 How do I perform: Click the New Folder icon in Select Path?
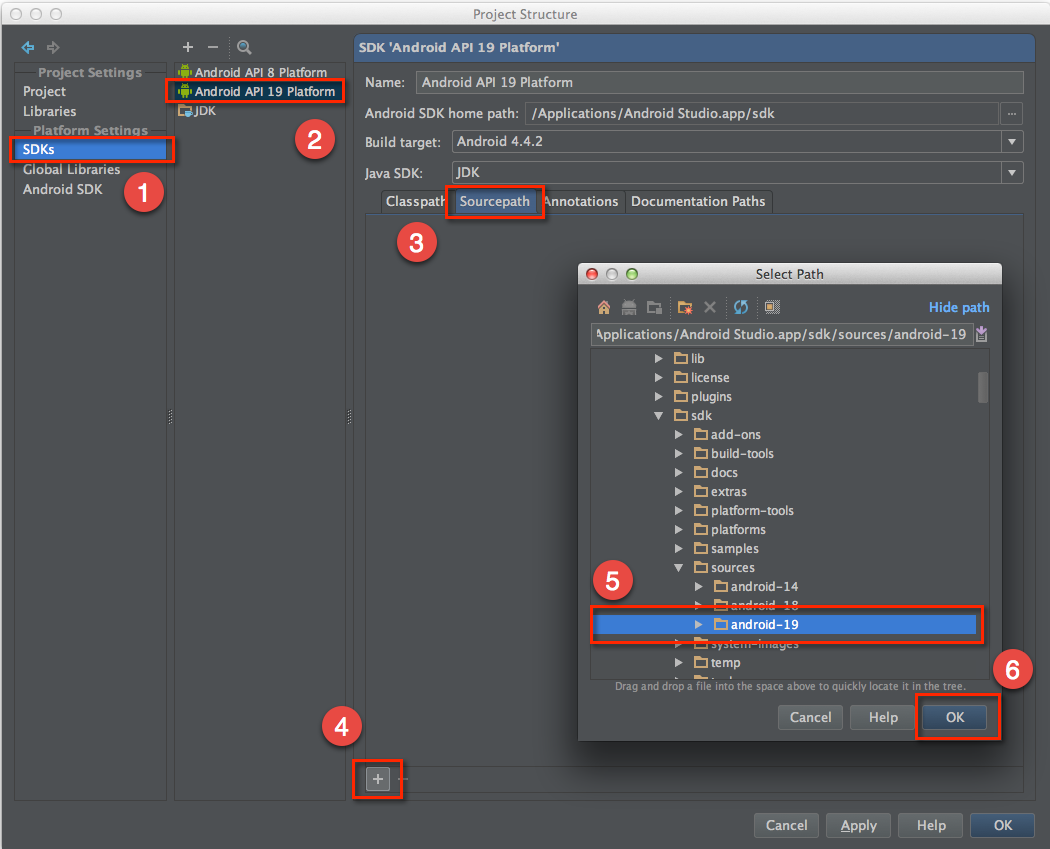pos(685,307)
